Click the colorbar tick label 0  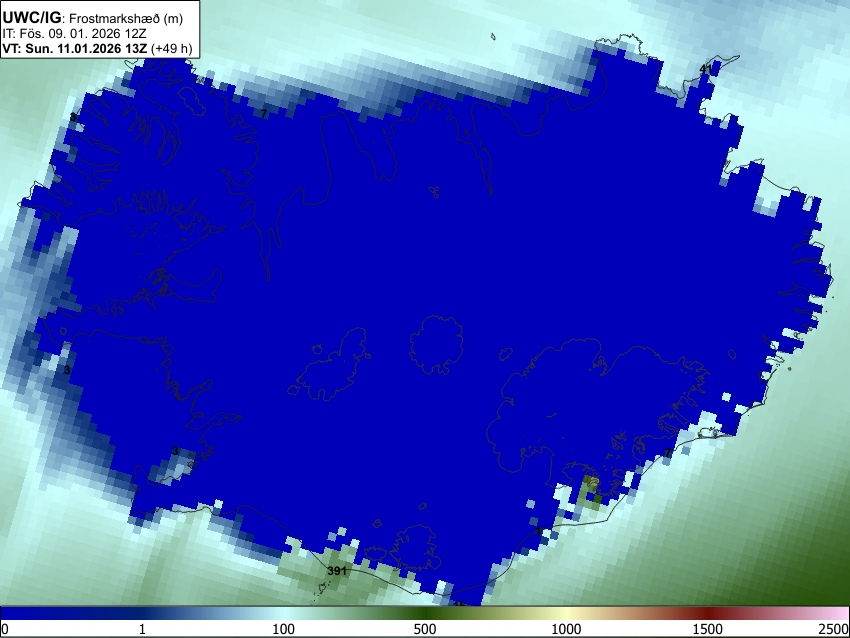[5, 629]
